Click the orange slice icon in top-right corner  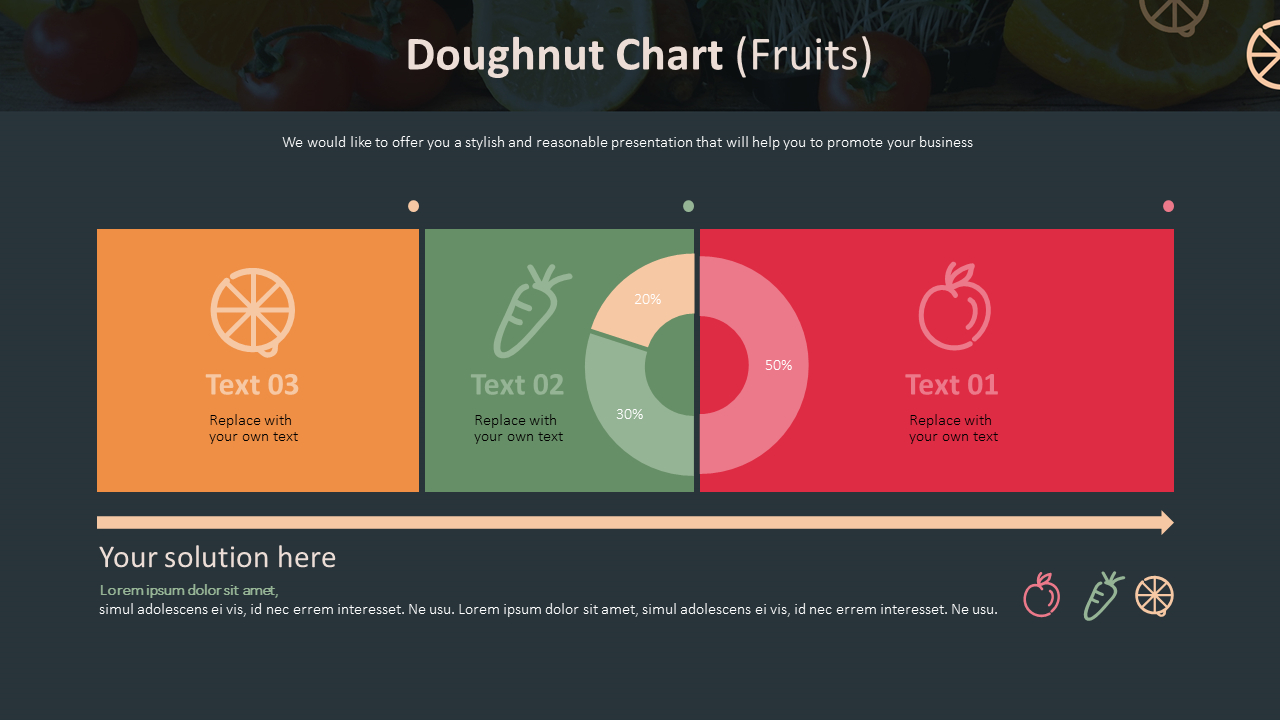(1266, 55)
